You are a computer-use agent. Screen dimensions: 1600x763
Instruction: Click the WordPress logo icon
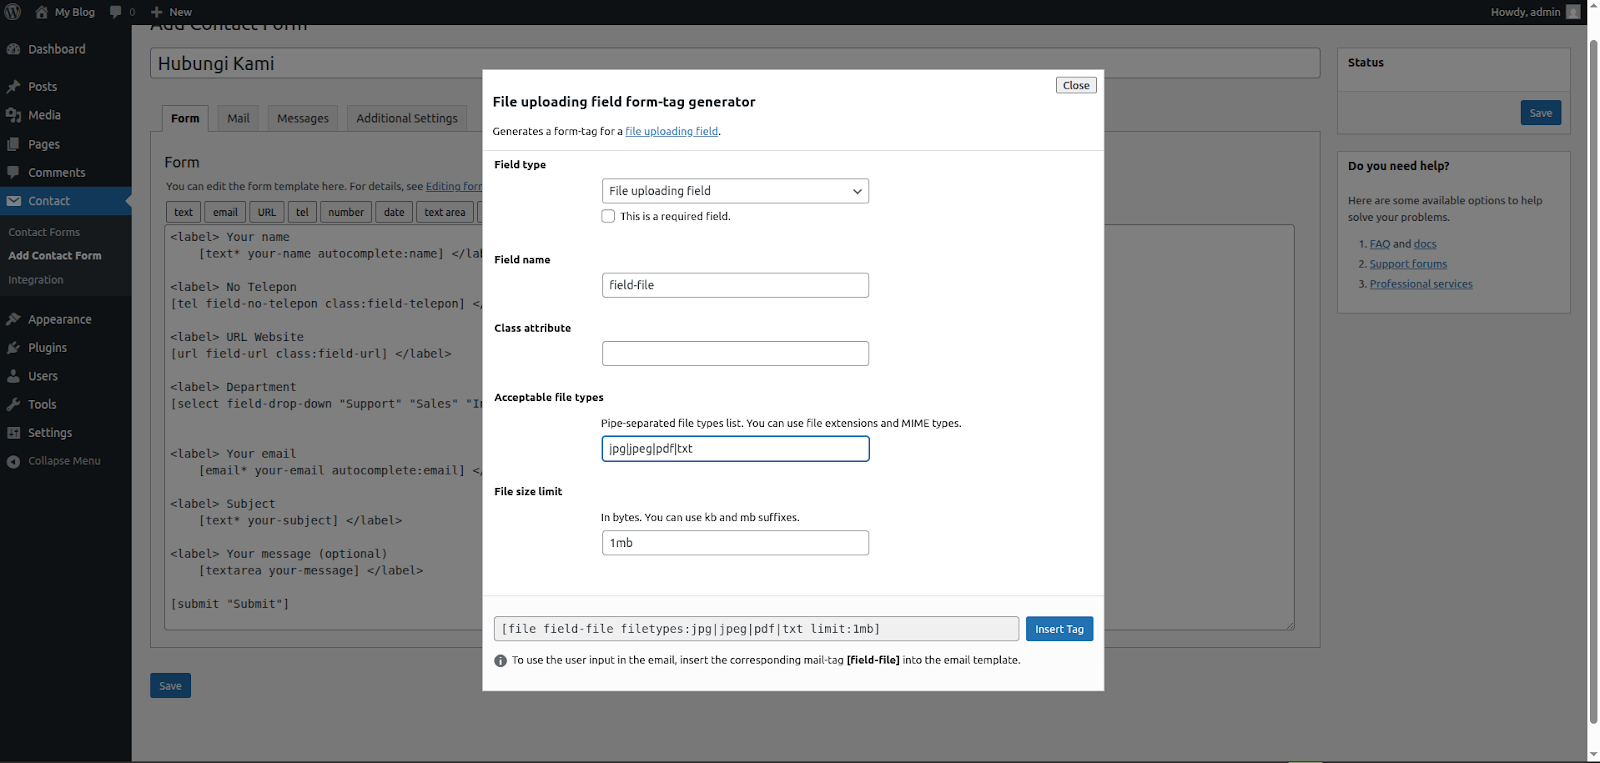(x=13, y=12)
